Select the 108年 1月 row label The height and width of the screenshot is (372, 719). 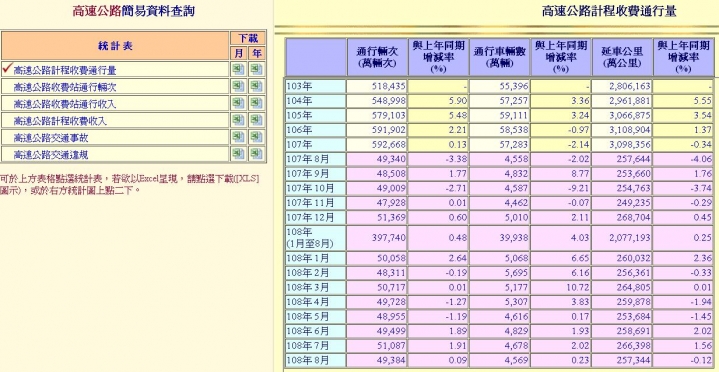coord(315,258)
